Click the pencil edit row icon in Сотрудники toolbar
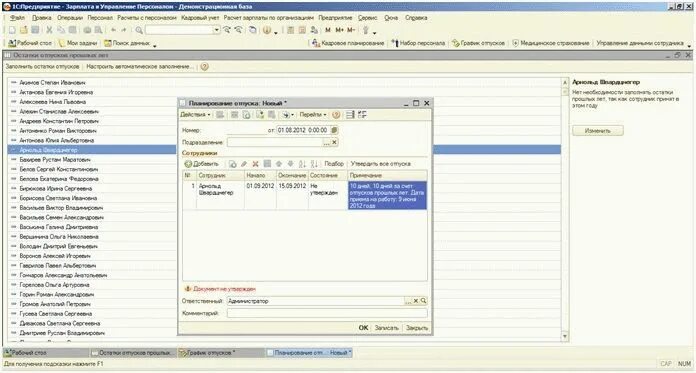This screenshot has height=373, width=696. tap(244, 164)
